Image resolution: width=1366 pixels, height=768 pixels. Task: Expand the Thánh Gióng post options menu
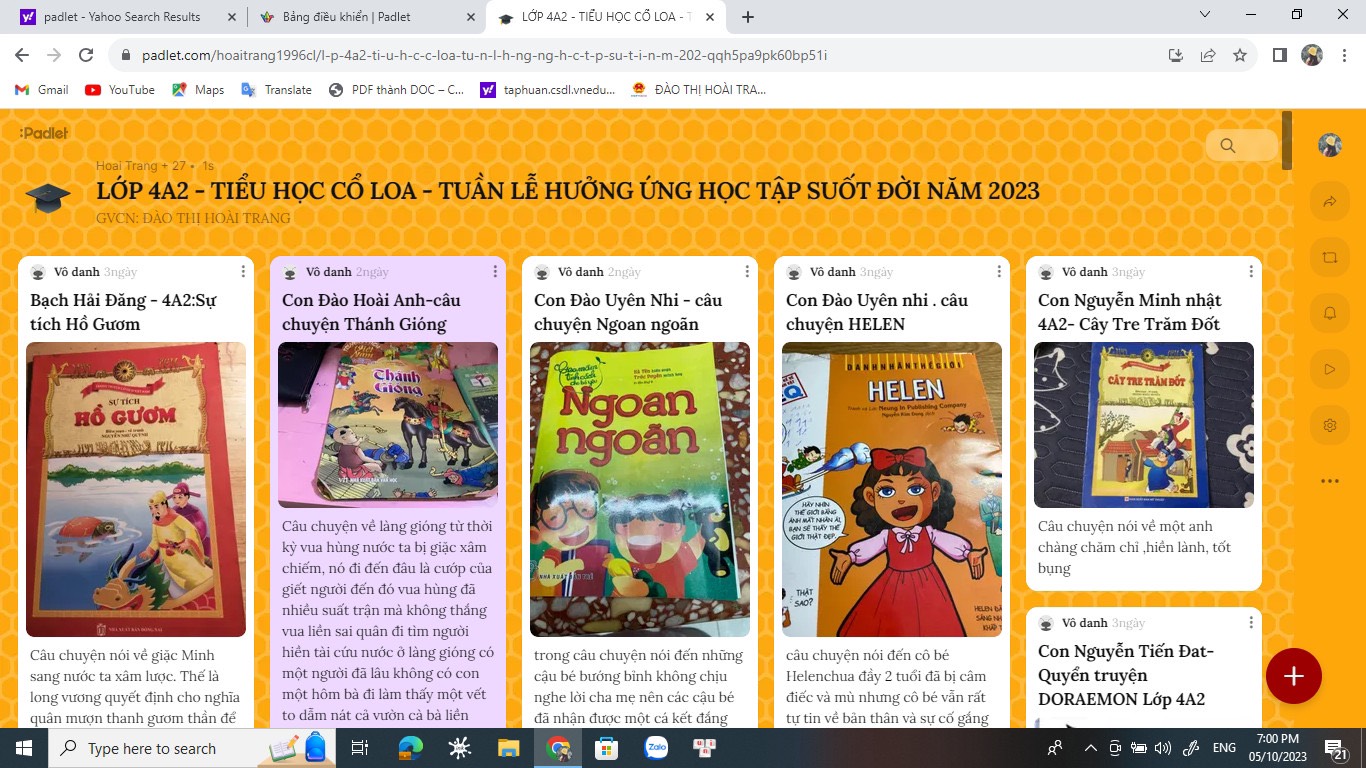click(x=495, y=272)
